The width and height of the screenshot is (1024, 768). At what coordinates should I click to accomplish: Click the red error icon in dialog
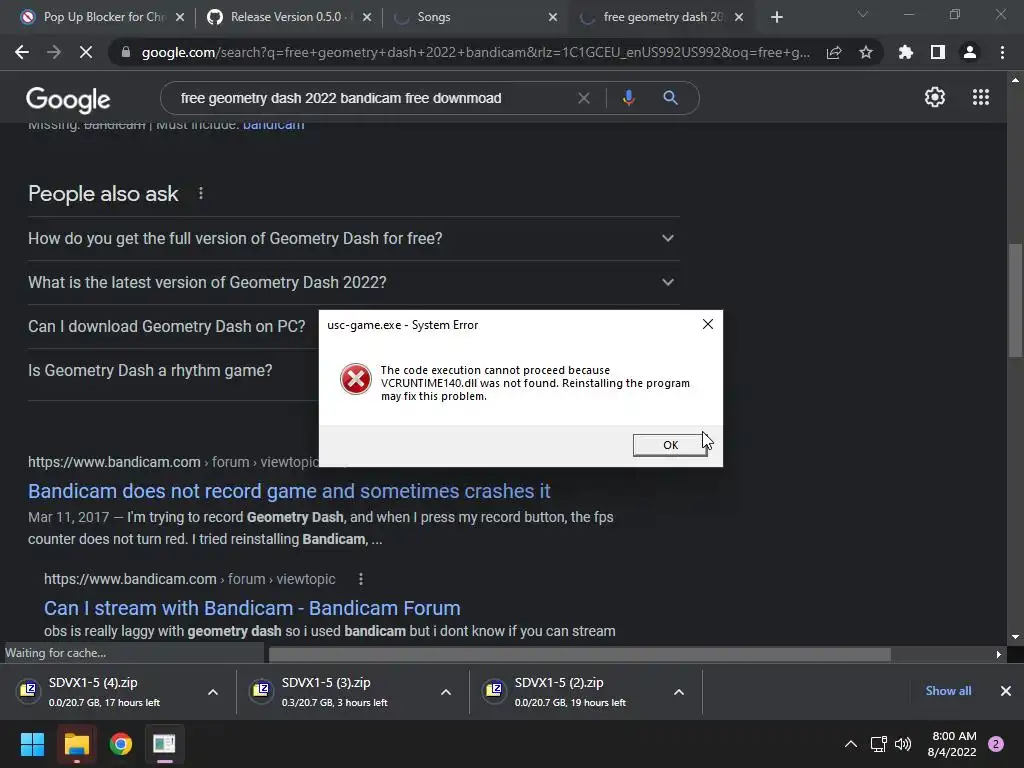[x=356, y=379]
